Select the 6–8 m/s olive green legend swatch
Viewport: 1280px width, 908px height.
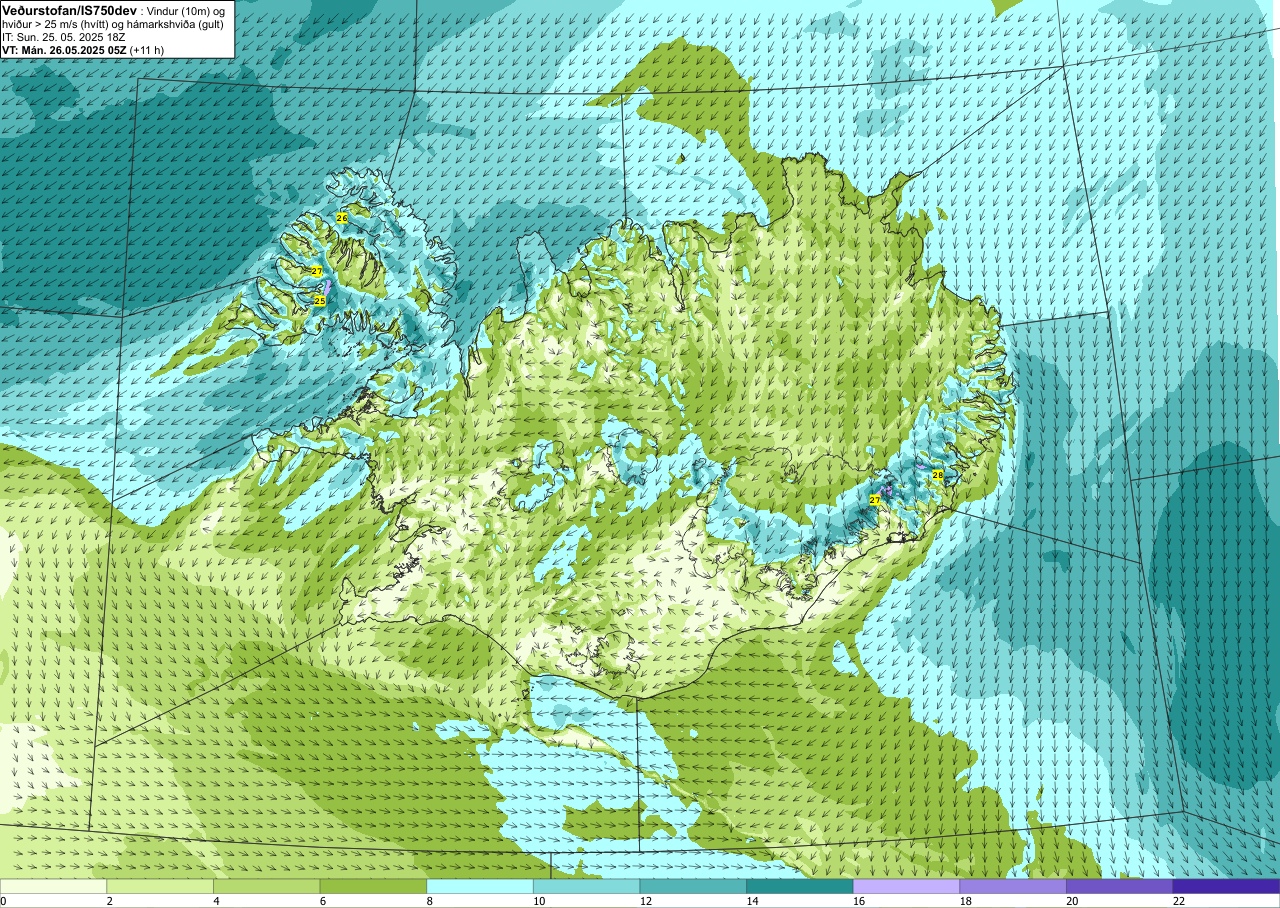pyautogui.click(x=373, y=886)
